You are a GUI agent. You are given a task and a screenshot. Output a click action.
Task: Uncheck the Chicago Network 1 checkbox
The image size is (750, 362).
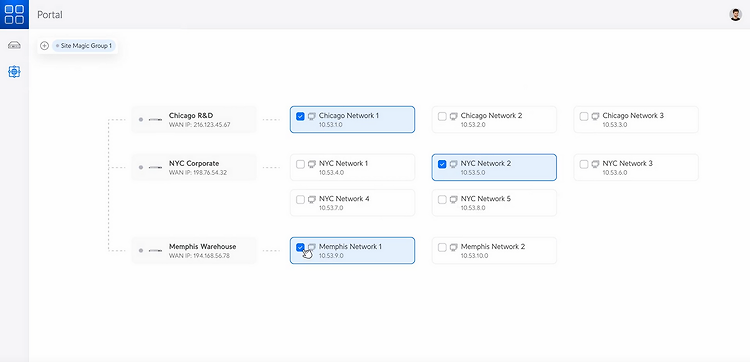coord(300,116)
